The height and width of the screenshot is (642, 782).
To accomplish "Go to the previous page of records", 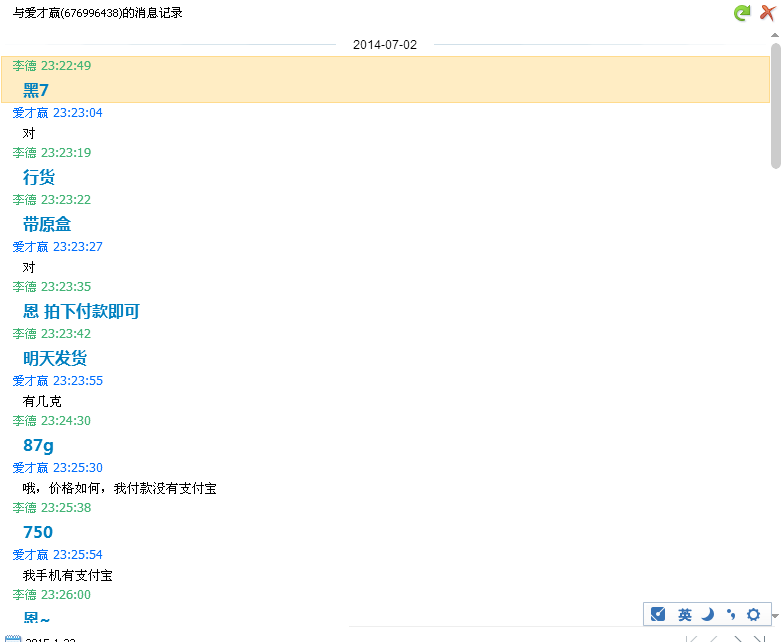I will click(714, 638).
